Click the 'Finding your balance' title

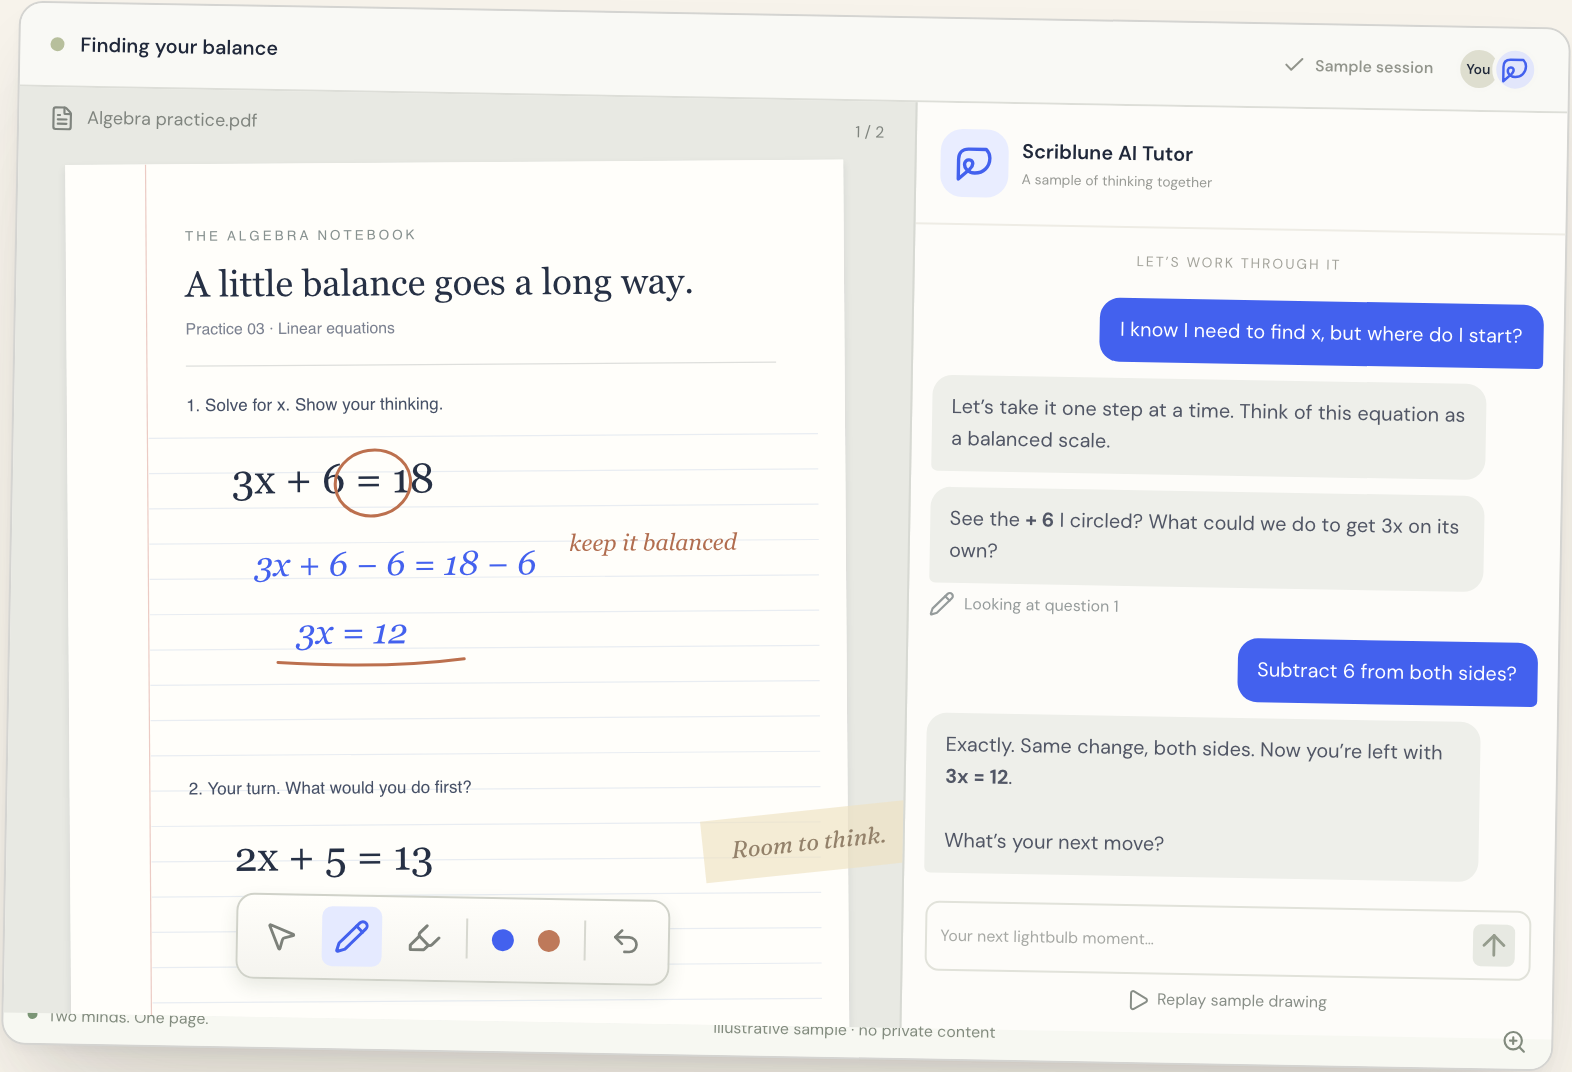point(179,46)
